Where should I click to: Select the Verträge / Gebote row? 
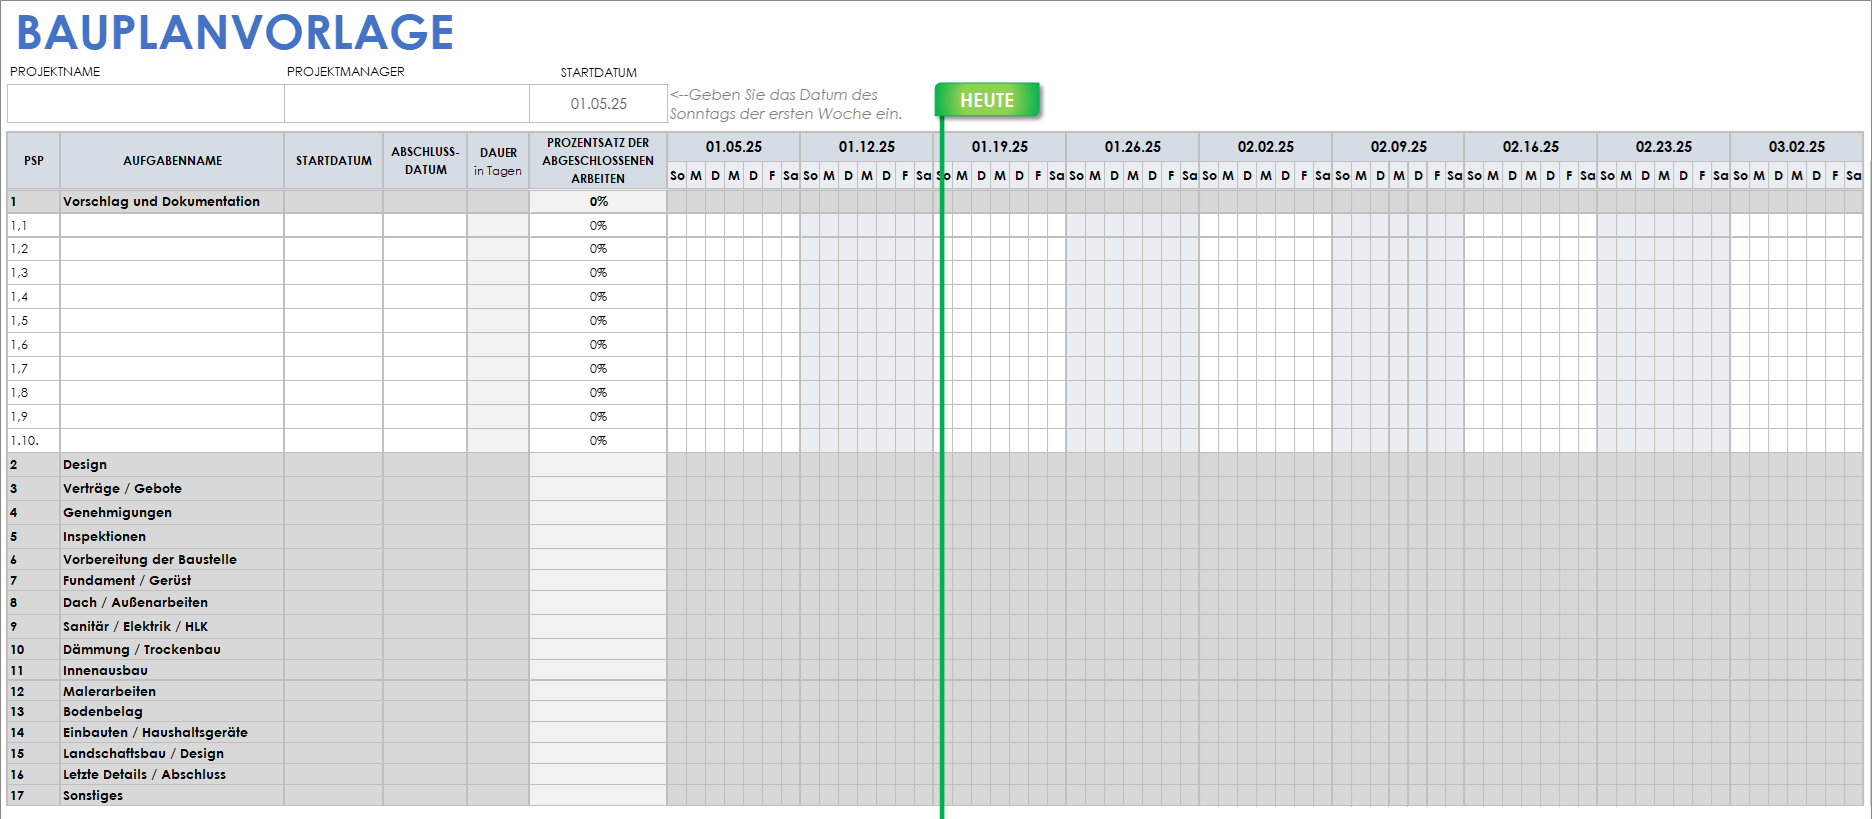(935, 488)
